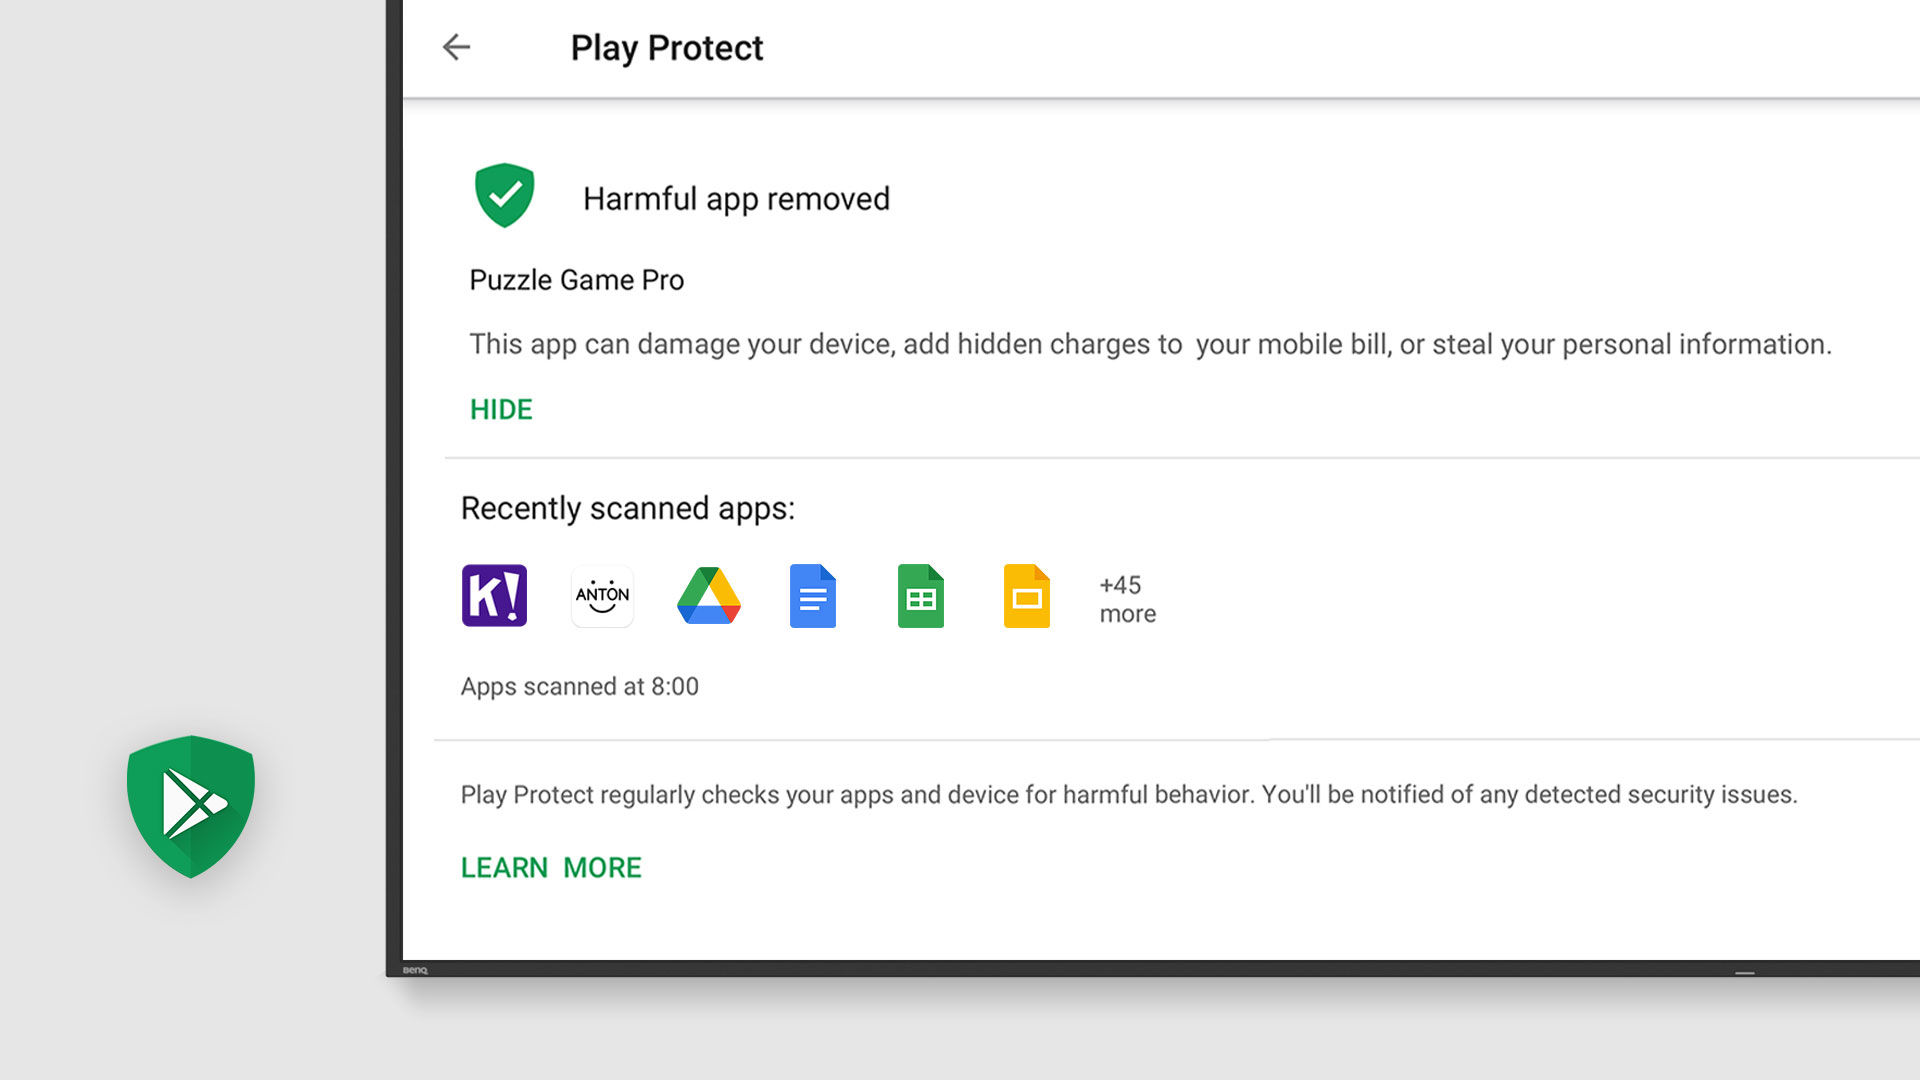The height and width of the screenshot is (1080, 1920).
Task: Click LEARN MORE for Play Protect info
Action: click(x=550, y=868)
